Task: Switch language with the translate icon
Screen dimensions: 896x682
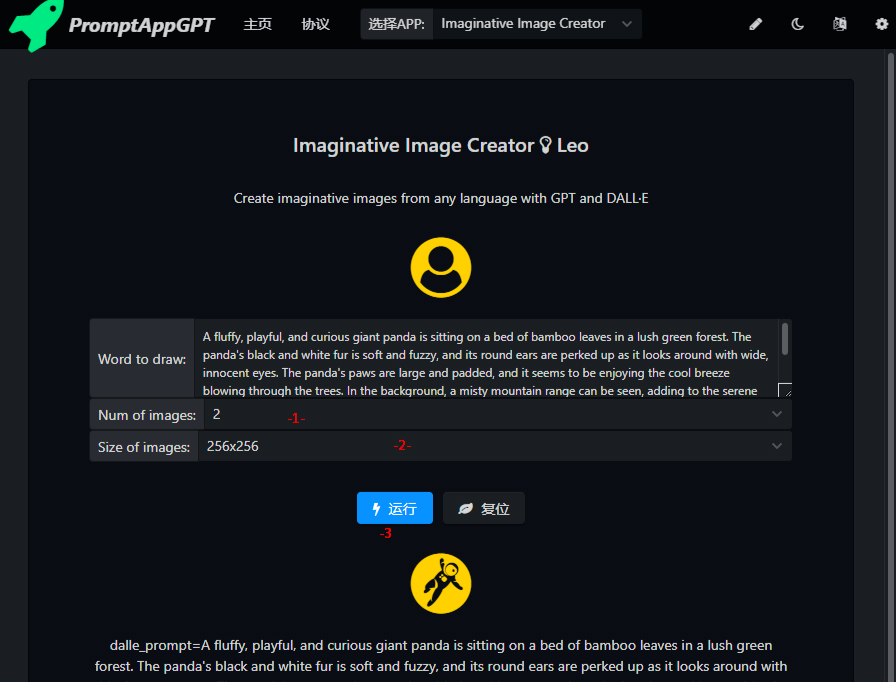Action: 839,24
